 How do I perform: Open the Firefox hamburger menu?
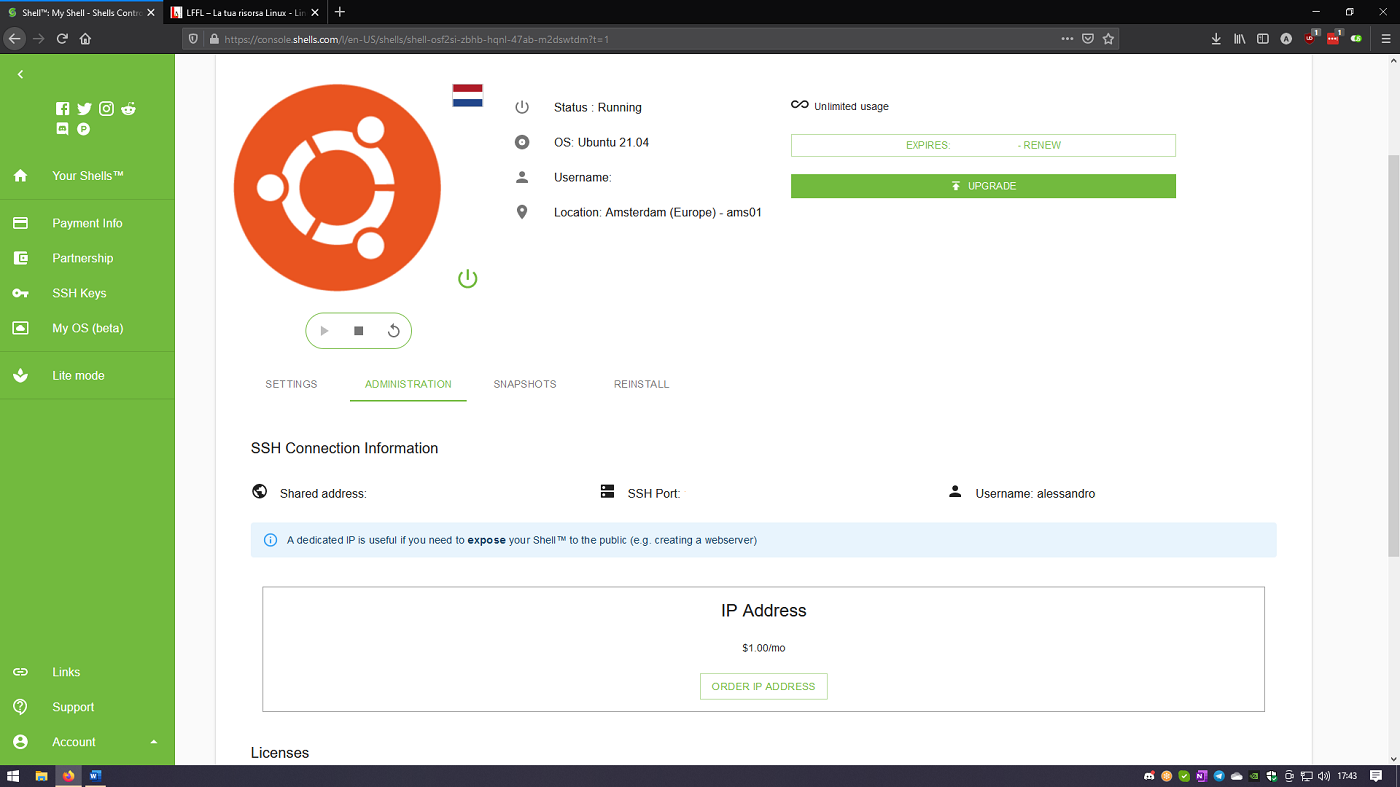point(1385,39)
